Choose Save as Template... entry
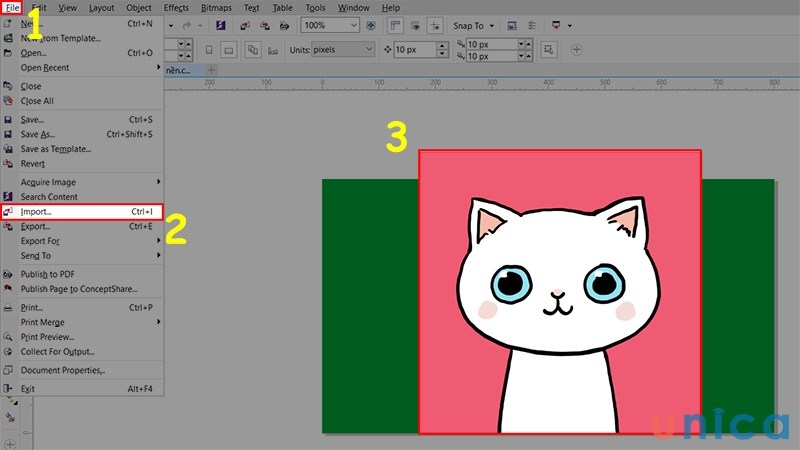Image resolution: width=800 pixels, height=450 pixels. pos(82,149)
